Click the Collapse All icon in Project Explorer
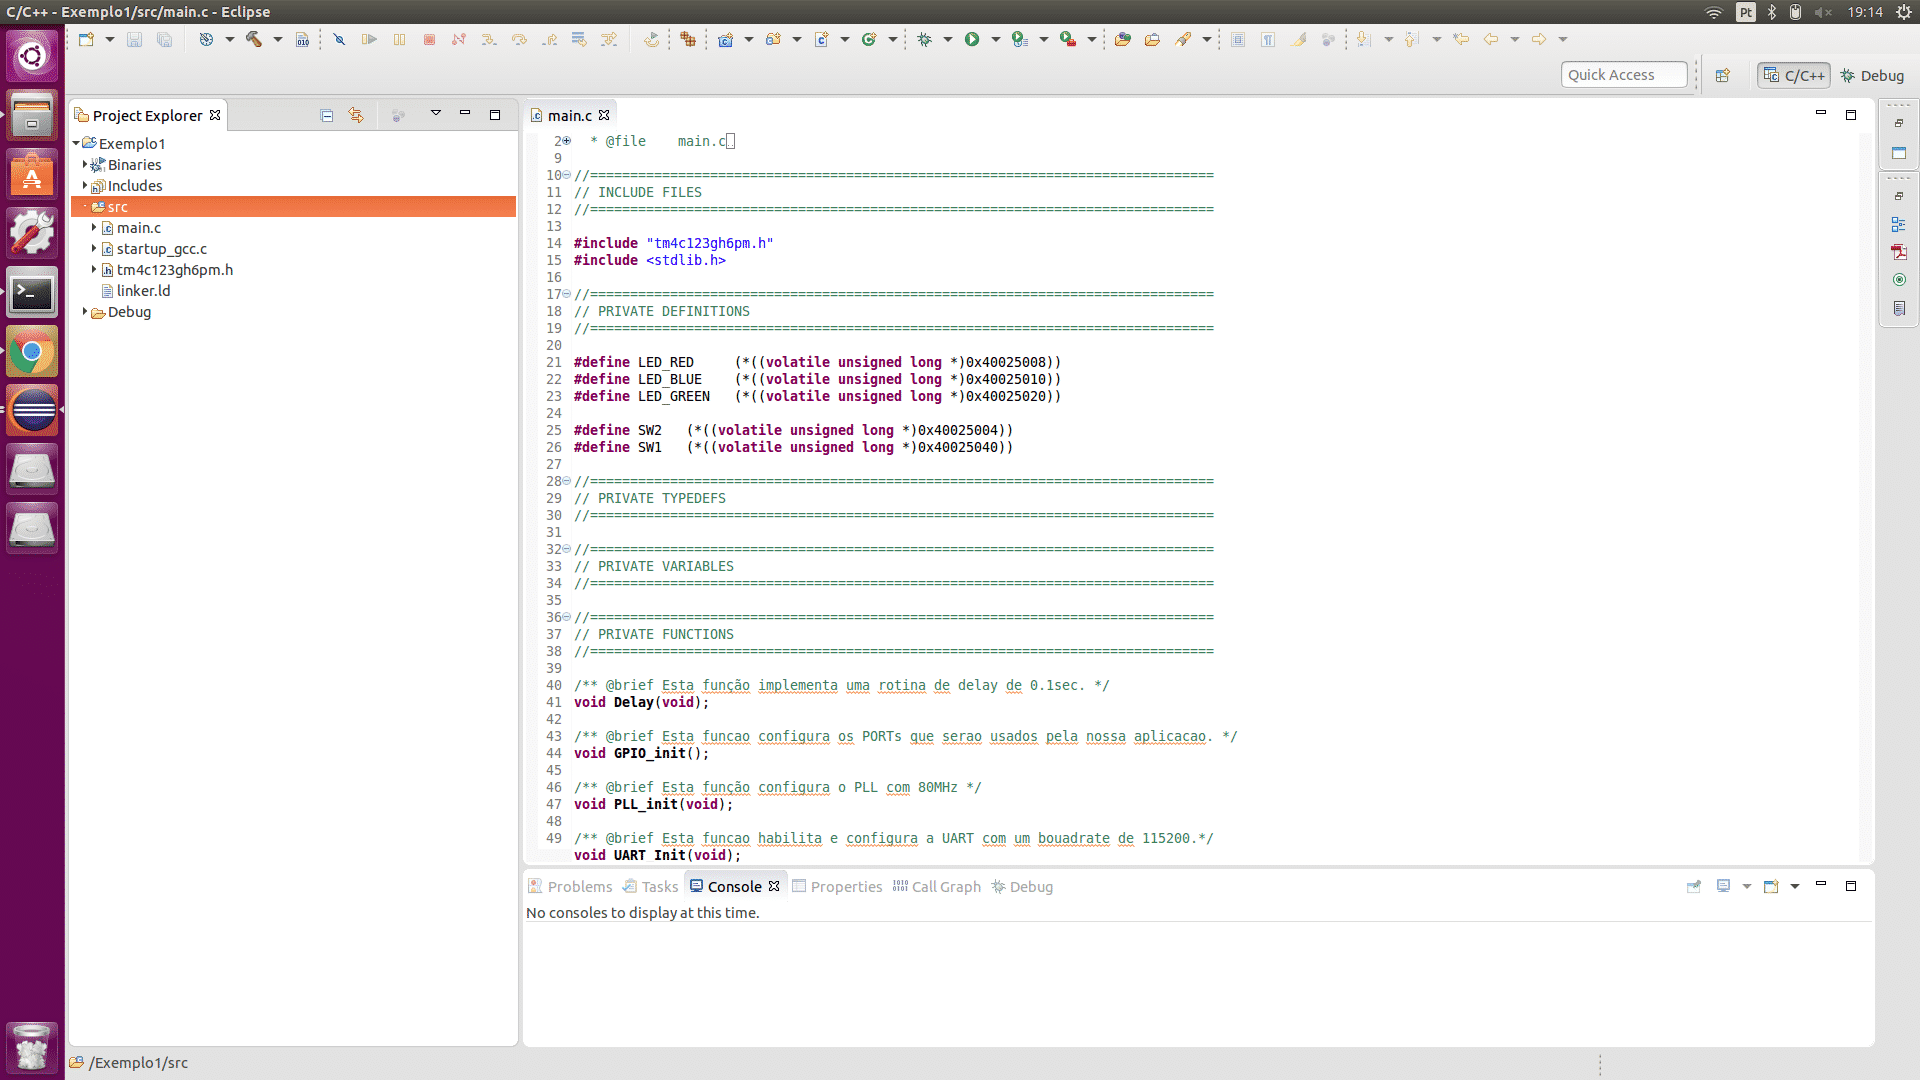The height and width of the screenshot is (1080, 1920). [x=327, y=116]
